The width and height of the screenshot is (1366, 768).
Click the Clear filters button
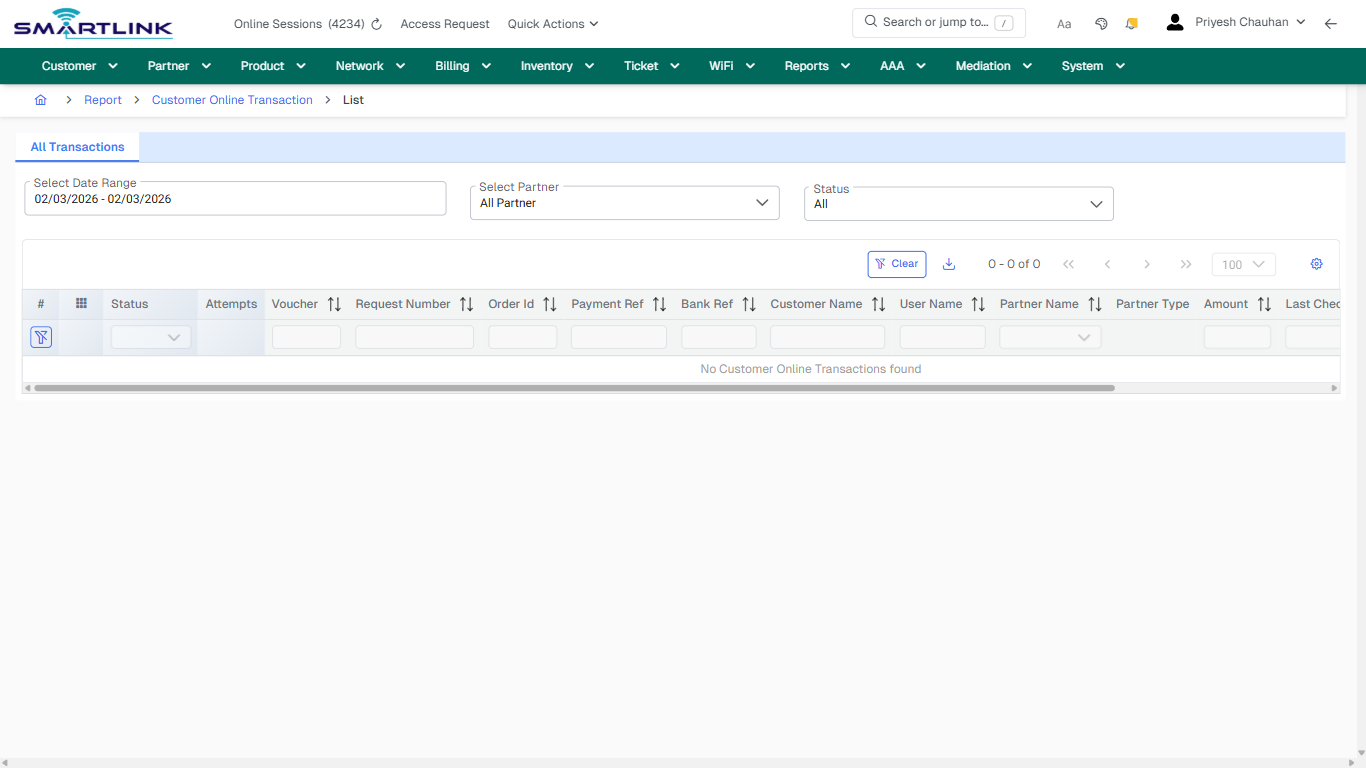coord(896,263)
